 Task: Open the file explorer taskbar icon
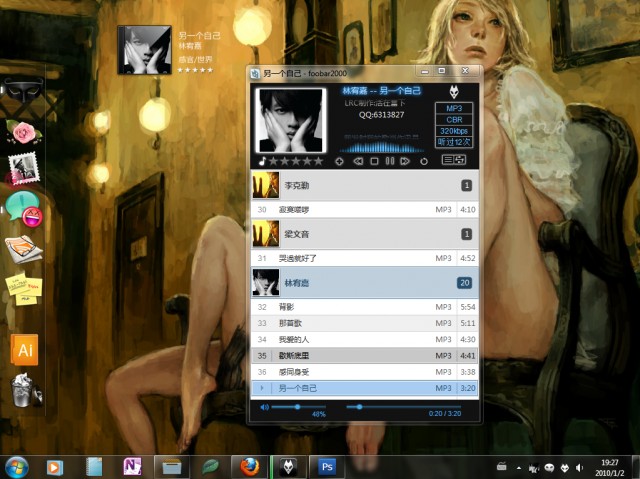171,467
